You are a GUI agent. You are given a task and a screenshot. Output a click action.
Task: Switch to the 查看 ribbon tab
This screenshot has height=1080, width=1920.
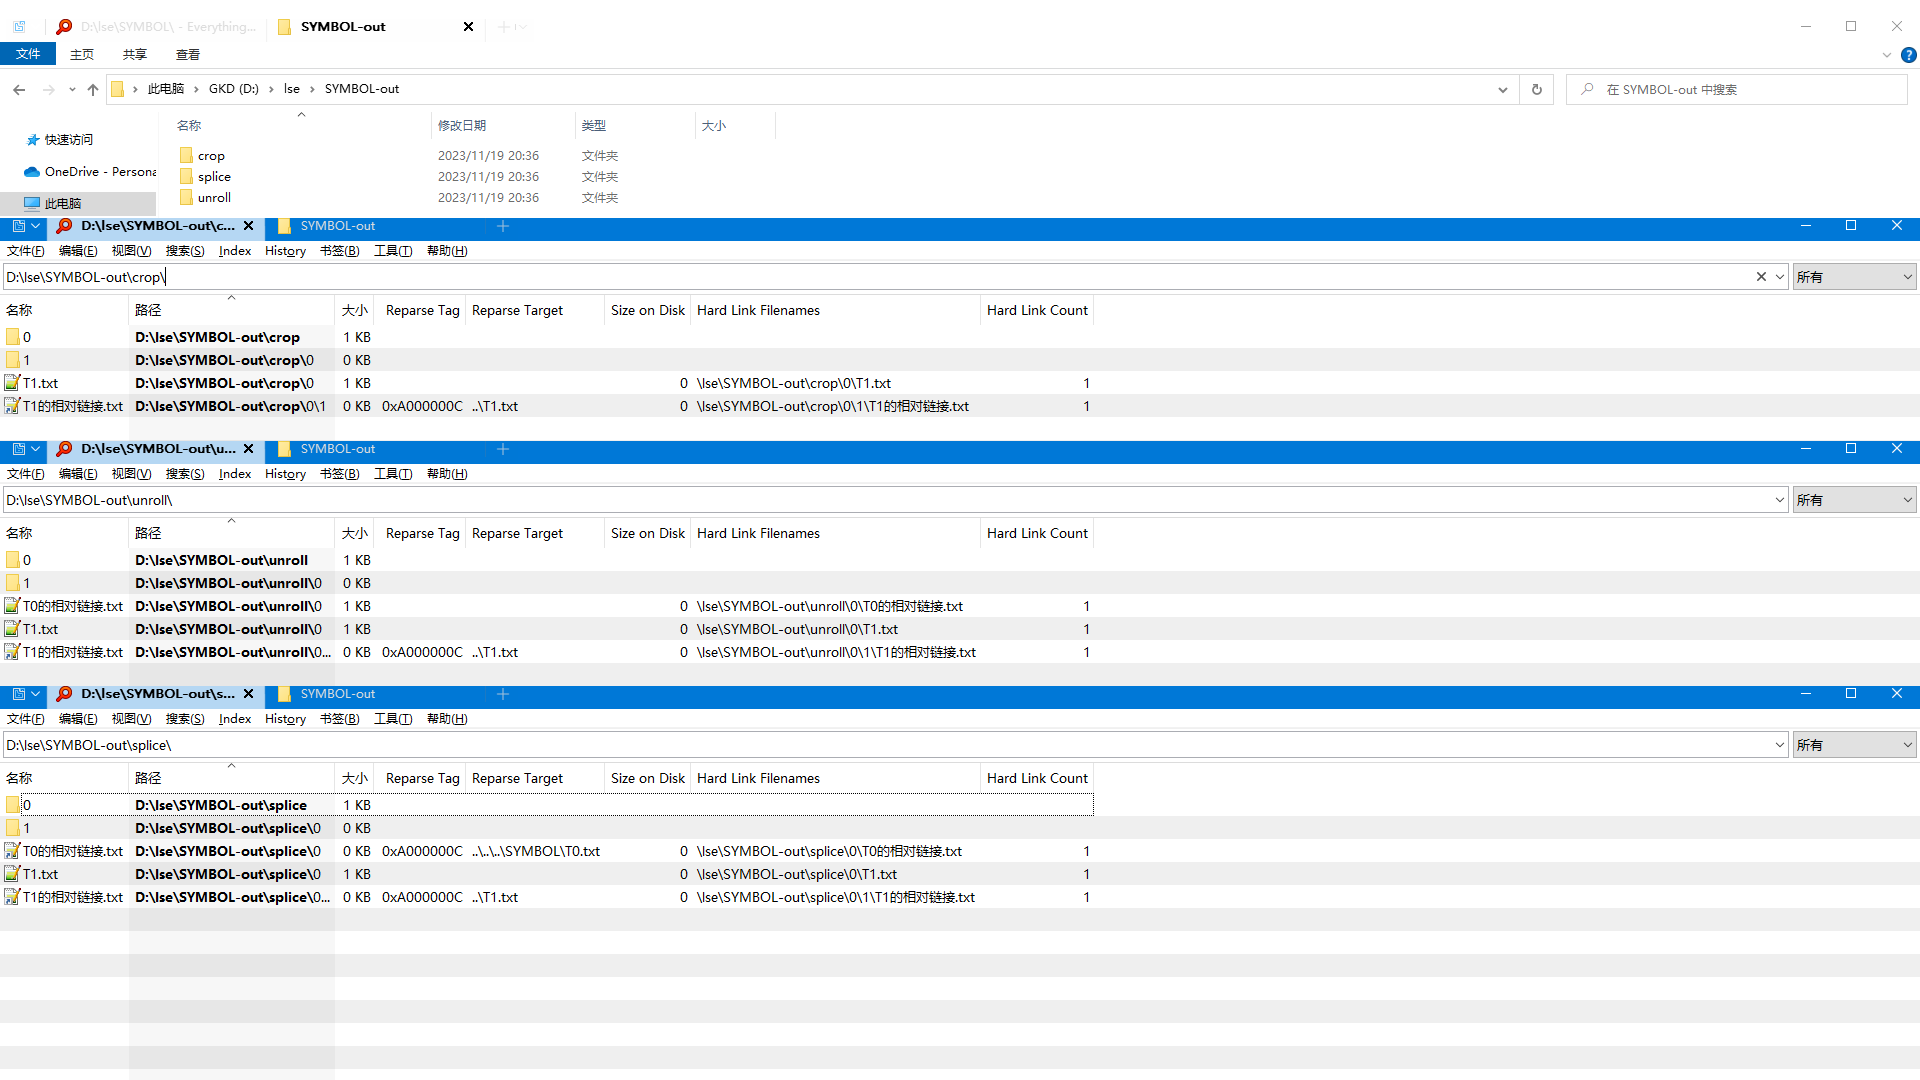click(x=187, y=55)
